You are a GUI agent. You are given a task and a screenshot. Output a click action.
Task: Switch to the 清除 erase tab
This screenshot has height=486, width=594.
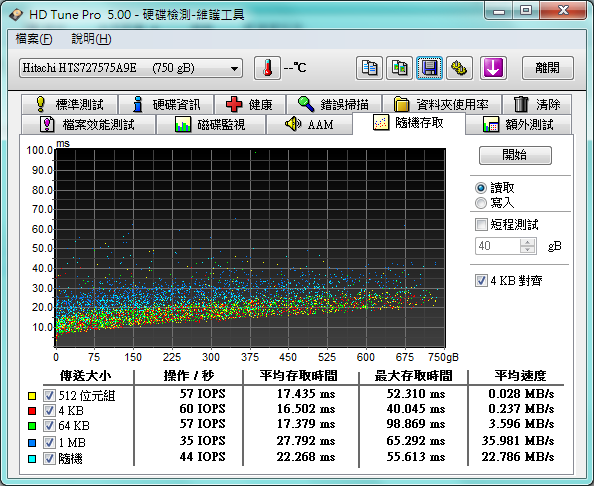point(537,104)
